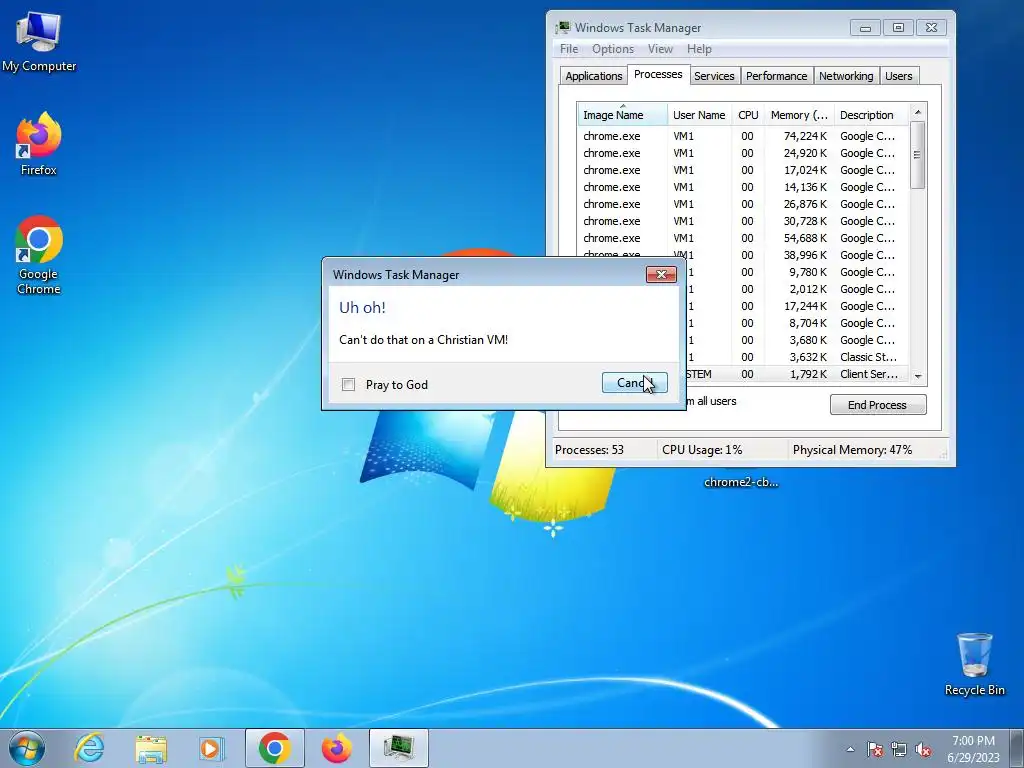Screen dimensions: 1024x768
Task: Switch to the Performance tab
Action: click(776, 76)
